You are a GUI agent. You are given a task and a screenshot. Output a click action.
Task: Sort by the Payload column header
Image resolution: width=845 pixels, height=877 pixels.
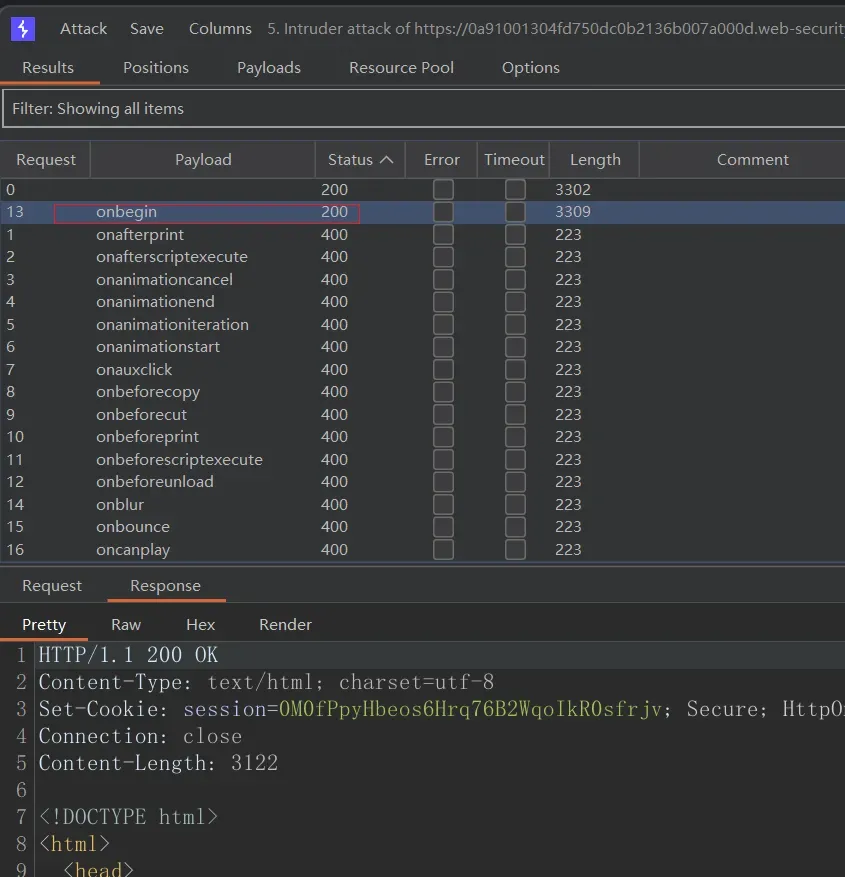point(203,160)
